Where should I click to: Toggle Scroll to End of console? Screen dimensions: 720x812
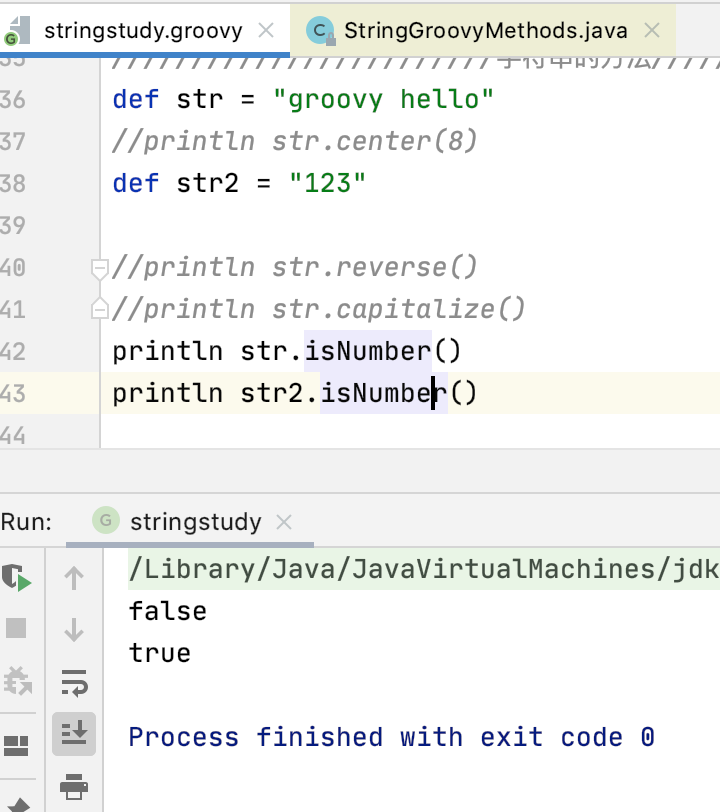tap(75, 733)
